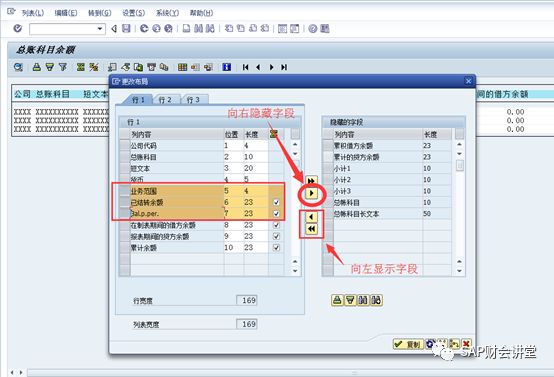Image resolution: width=554 pixels, height=377 pixels.
Task: Click Find binoculars icon below the hidden fields table
Action: 363,300
